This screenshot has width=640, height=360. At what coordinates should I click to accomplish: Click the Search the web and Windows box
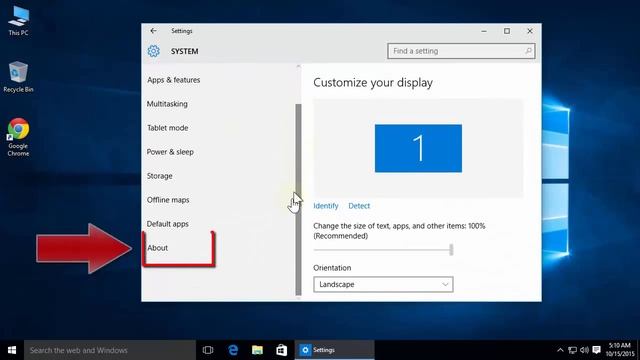tap(110, 350)
